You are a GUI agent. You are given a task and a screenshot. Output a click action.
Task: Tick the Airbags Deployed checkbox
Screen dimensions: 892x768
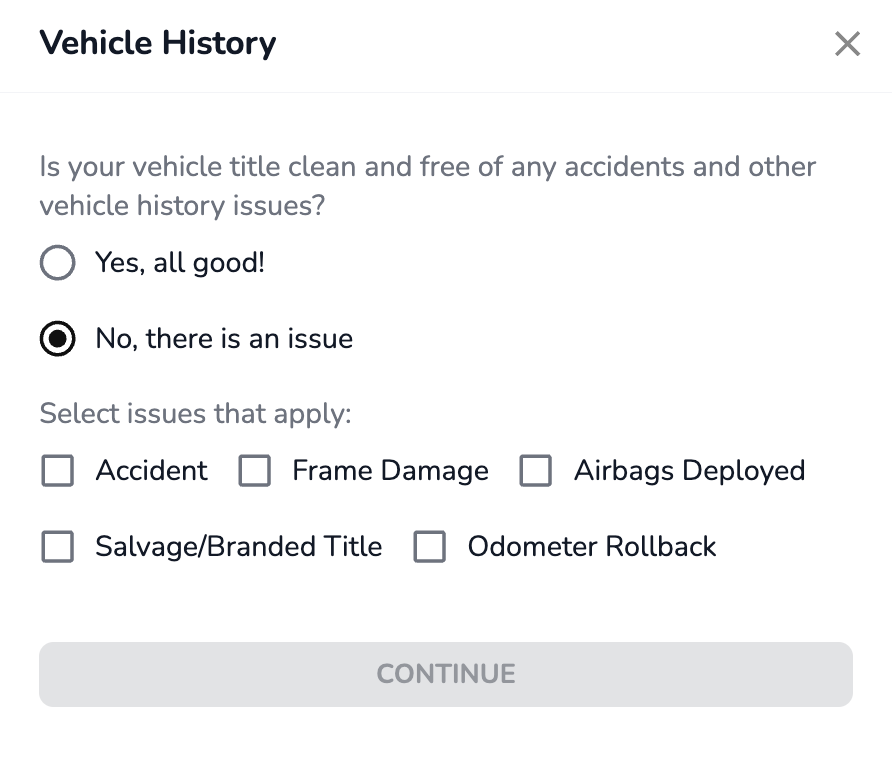tap(536, 471)
